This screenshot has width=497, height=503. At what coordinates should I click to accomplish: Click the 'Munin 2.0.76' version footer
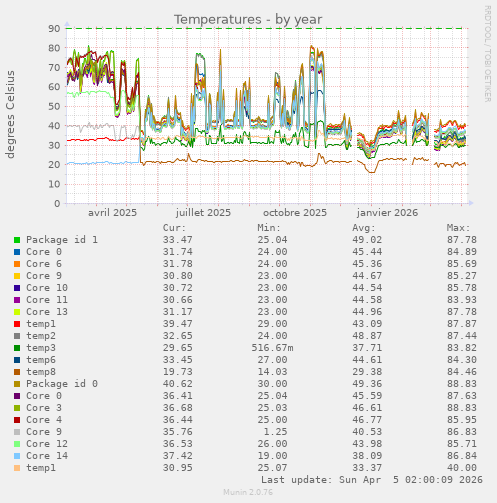(x=248, y=492)
